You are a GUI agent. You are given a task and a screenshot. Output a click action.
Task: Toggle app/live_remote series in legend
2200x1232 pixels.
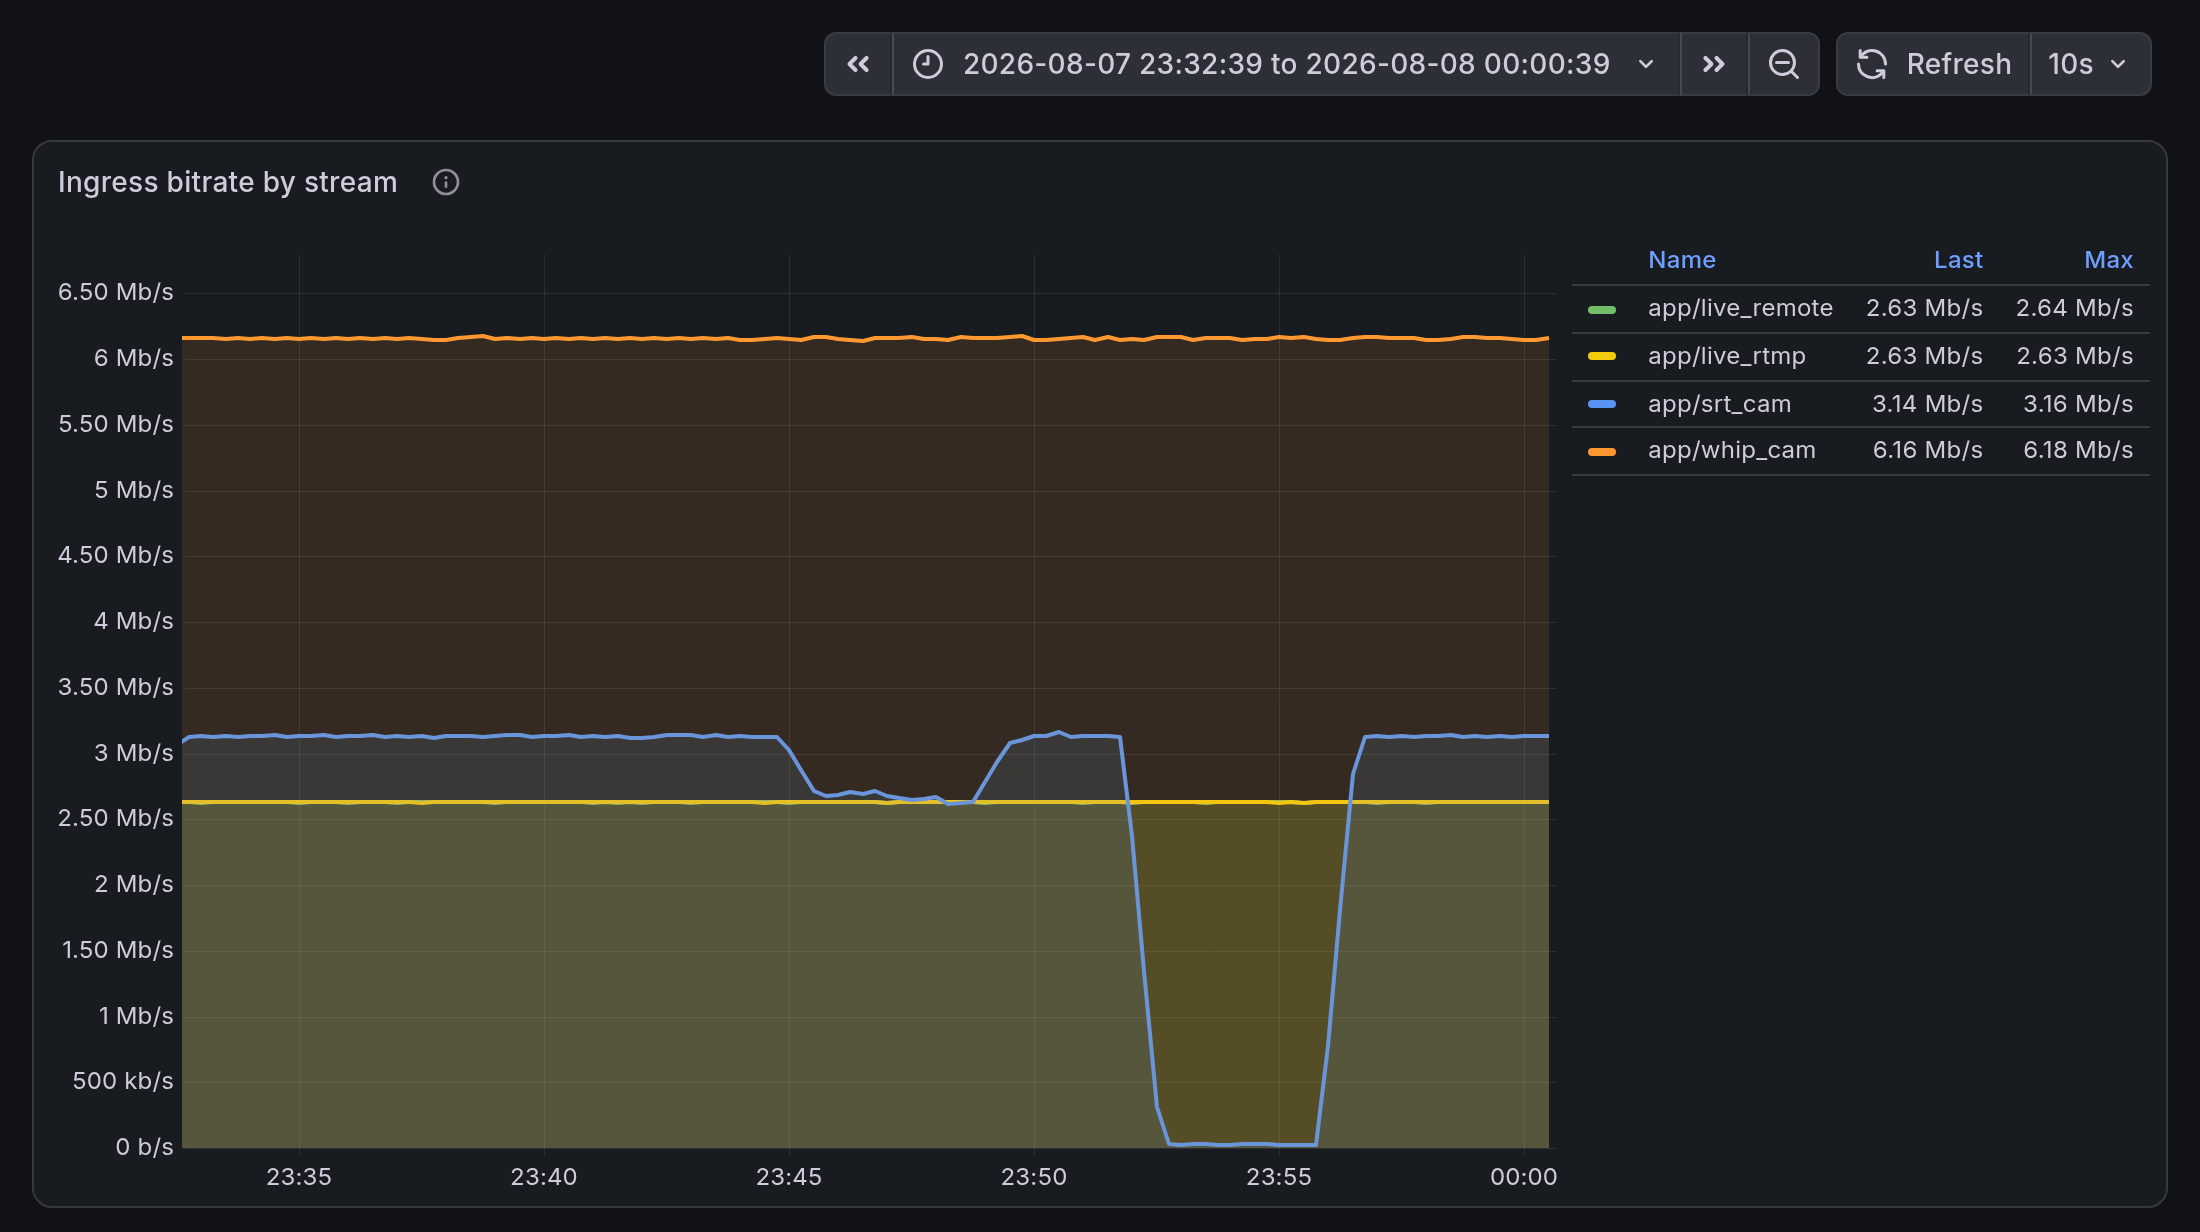(x=1740, y=308)
